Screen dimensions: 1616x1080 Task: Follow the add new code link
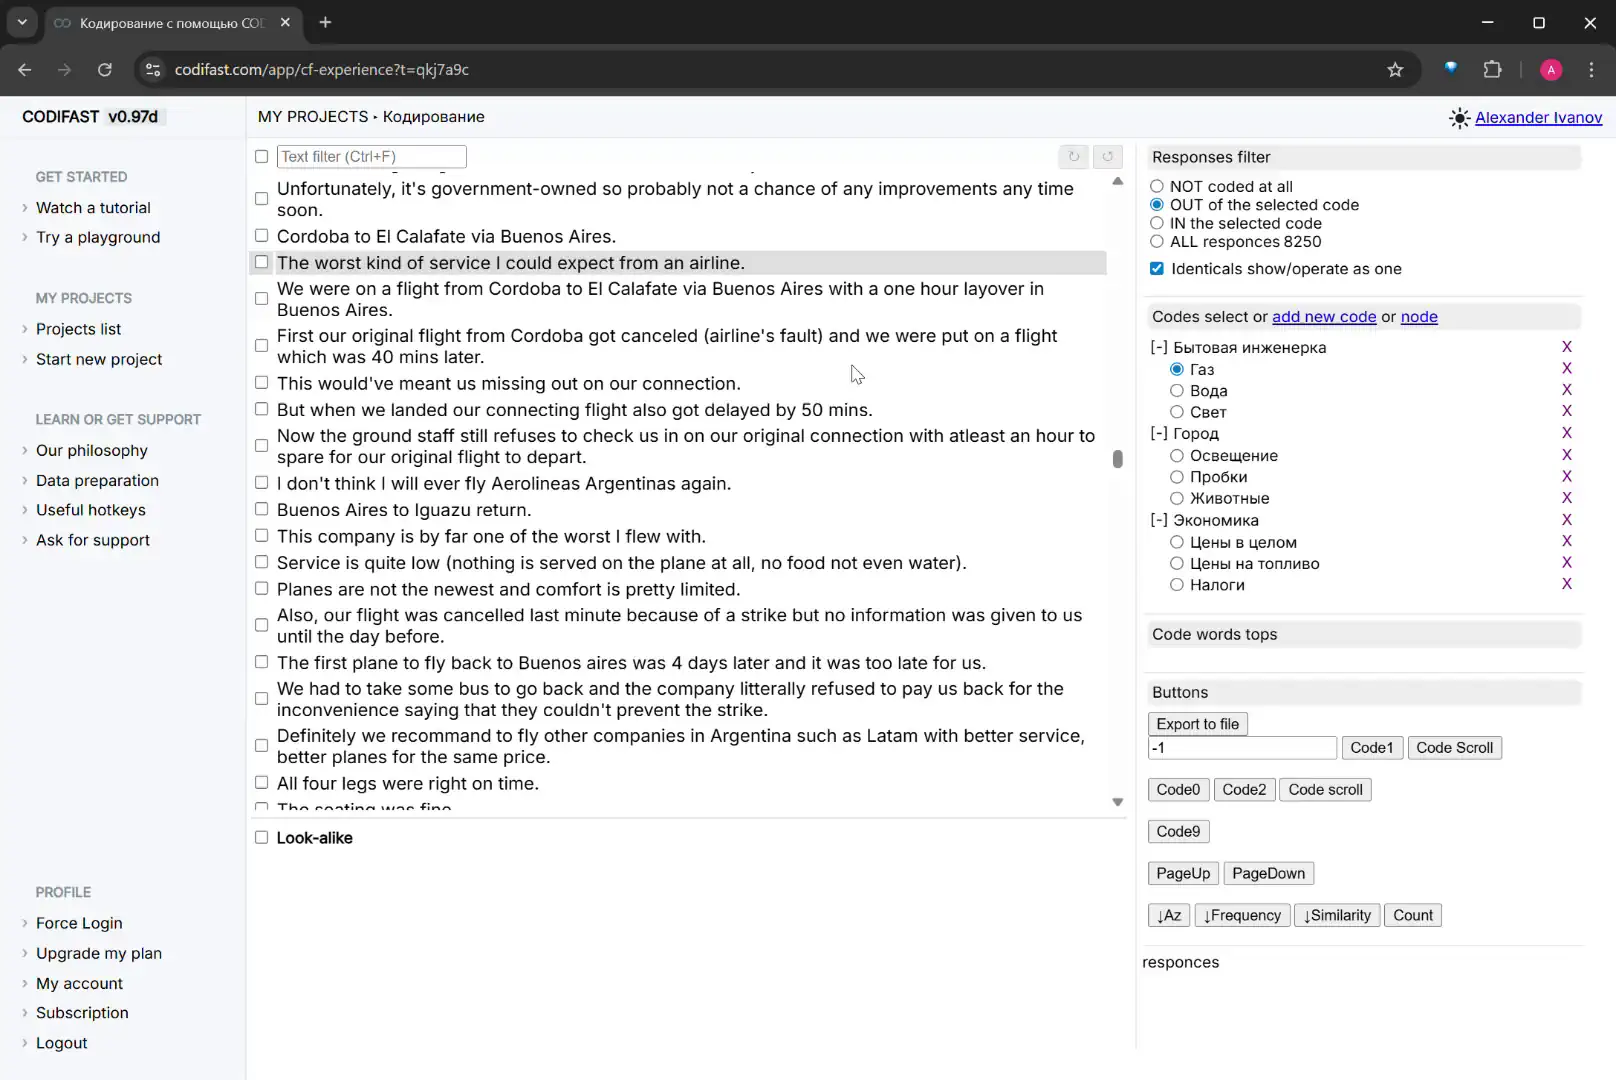click(1324, 317)
